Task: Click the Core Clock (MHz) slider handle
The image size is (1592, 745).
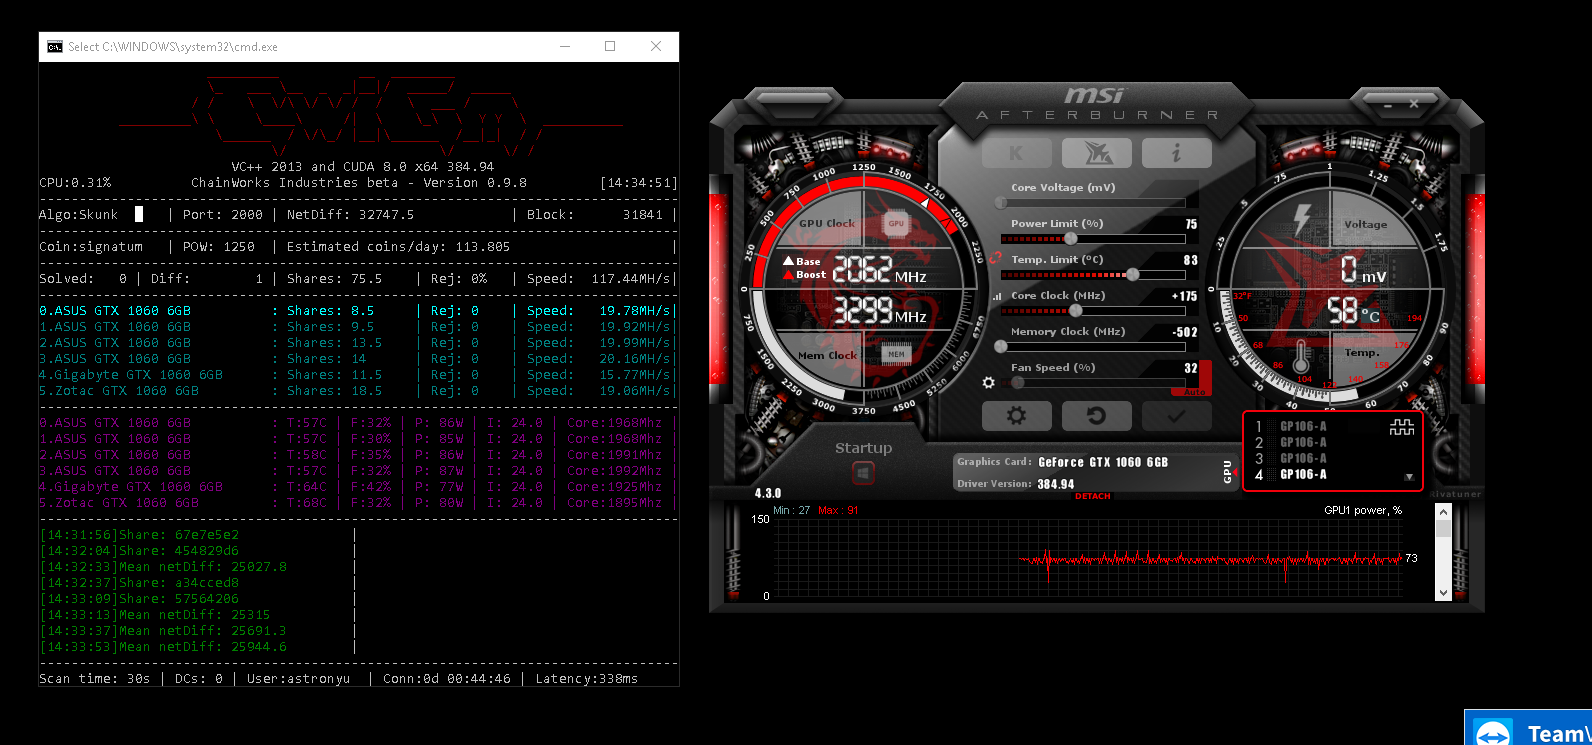Action: (1076, 311)
